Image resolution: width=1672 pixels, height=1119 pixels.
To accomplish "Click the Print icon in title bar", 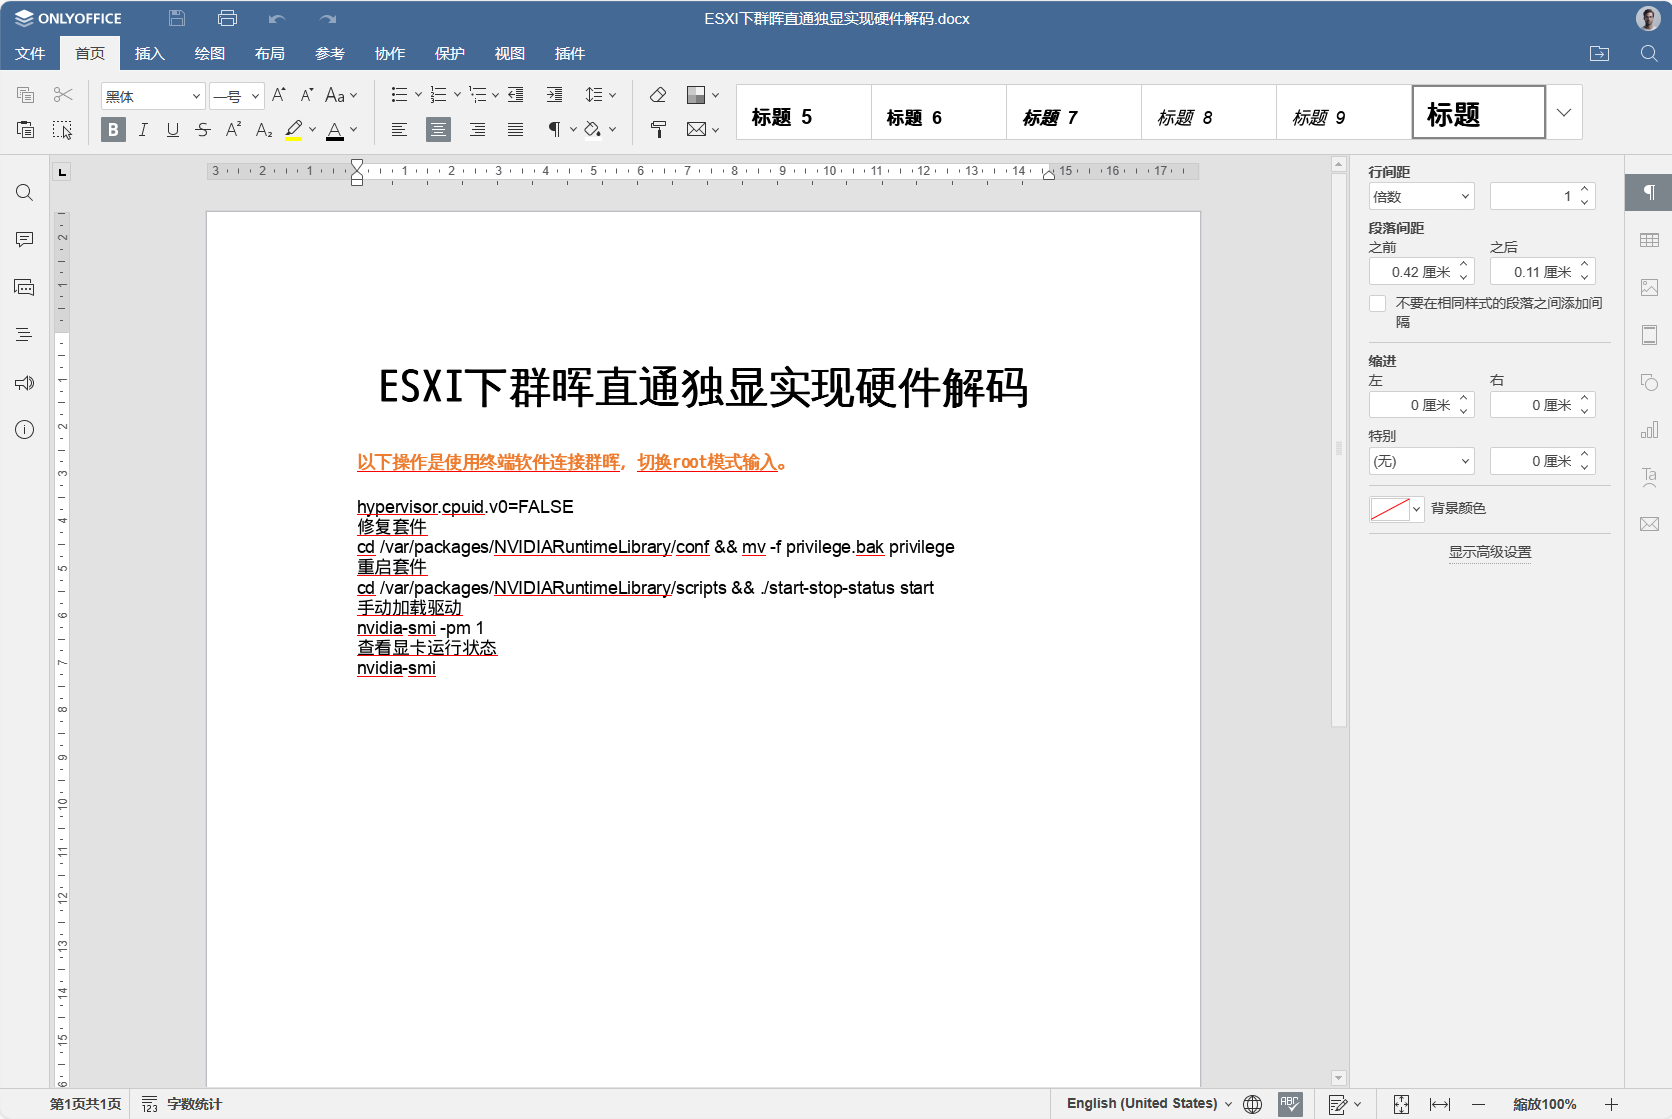I will (x=227, y=18).
